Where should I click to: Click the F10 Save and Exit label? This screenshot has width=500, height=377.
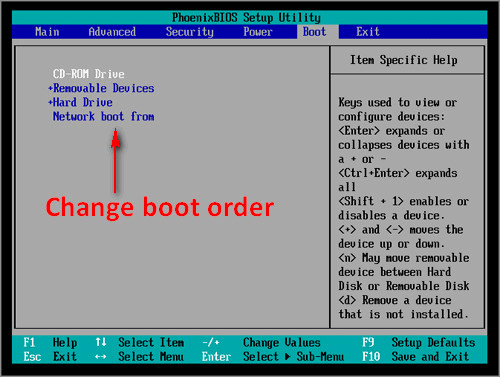tap(415, 357)
